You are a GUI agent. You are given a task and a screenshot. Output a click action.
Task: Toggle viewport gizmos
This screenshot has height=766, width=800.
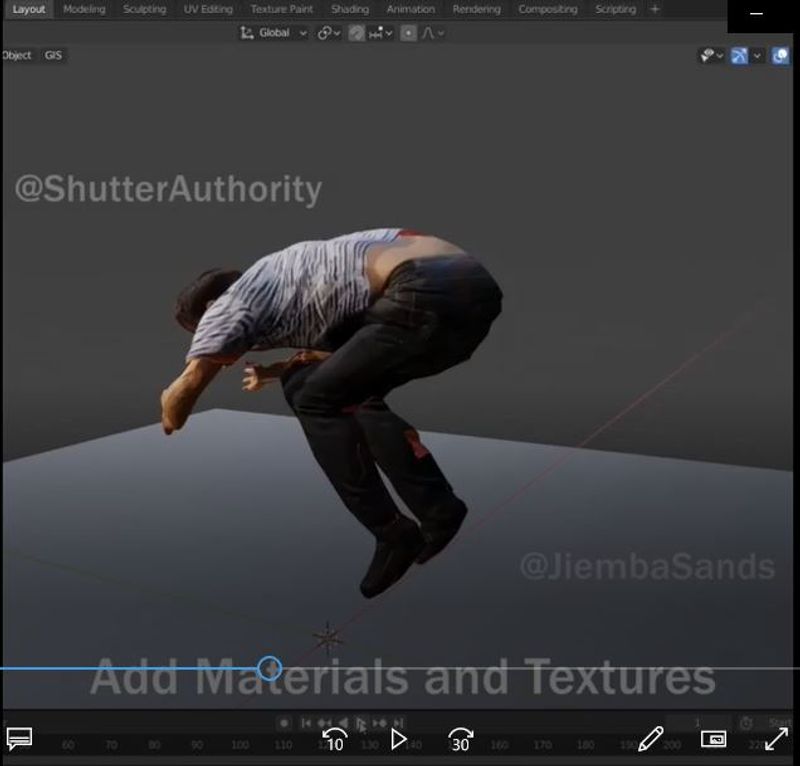[739, 56]
